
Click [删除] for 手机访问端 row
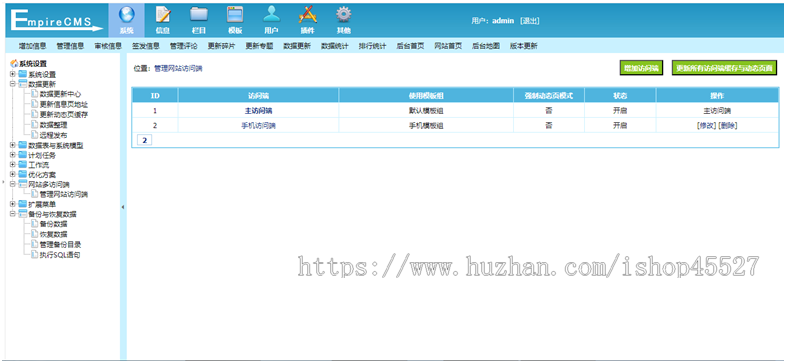[728, 126]
